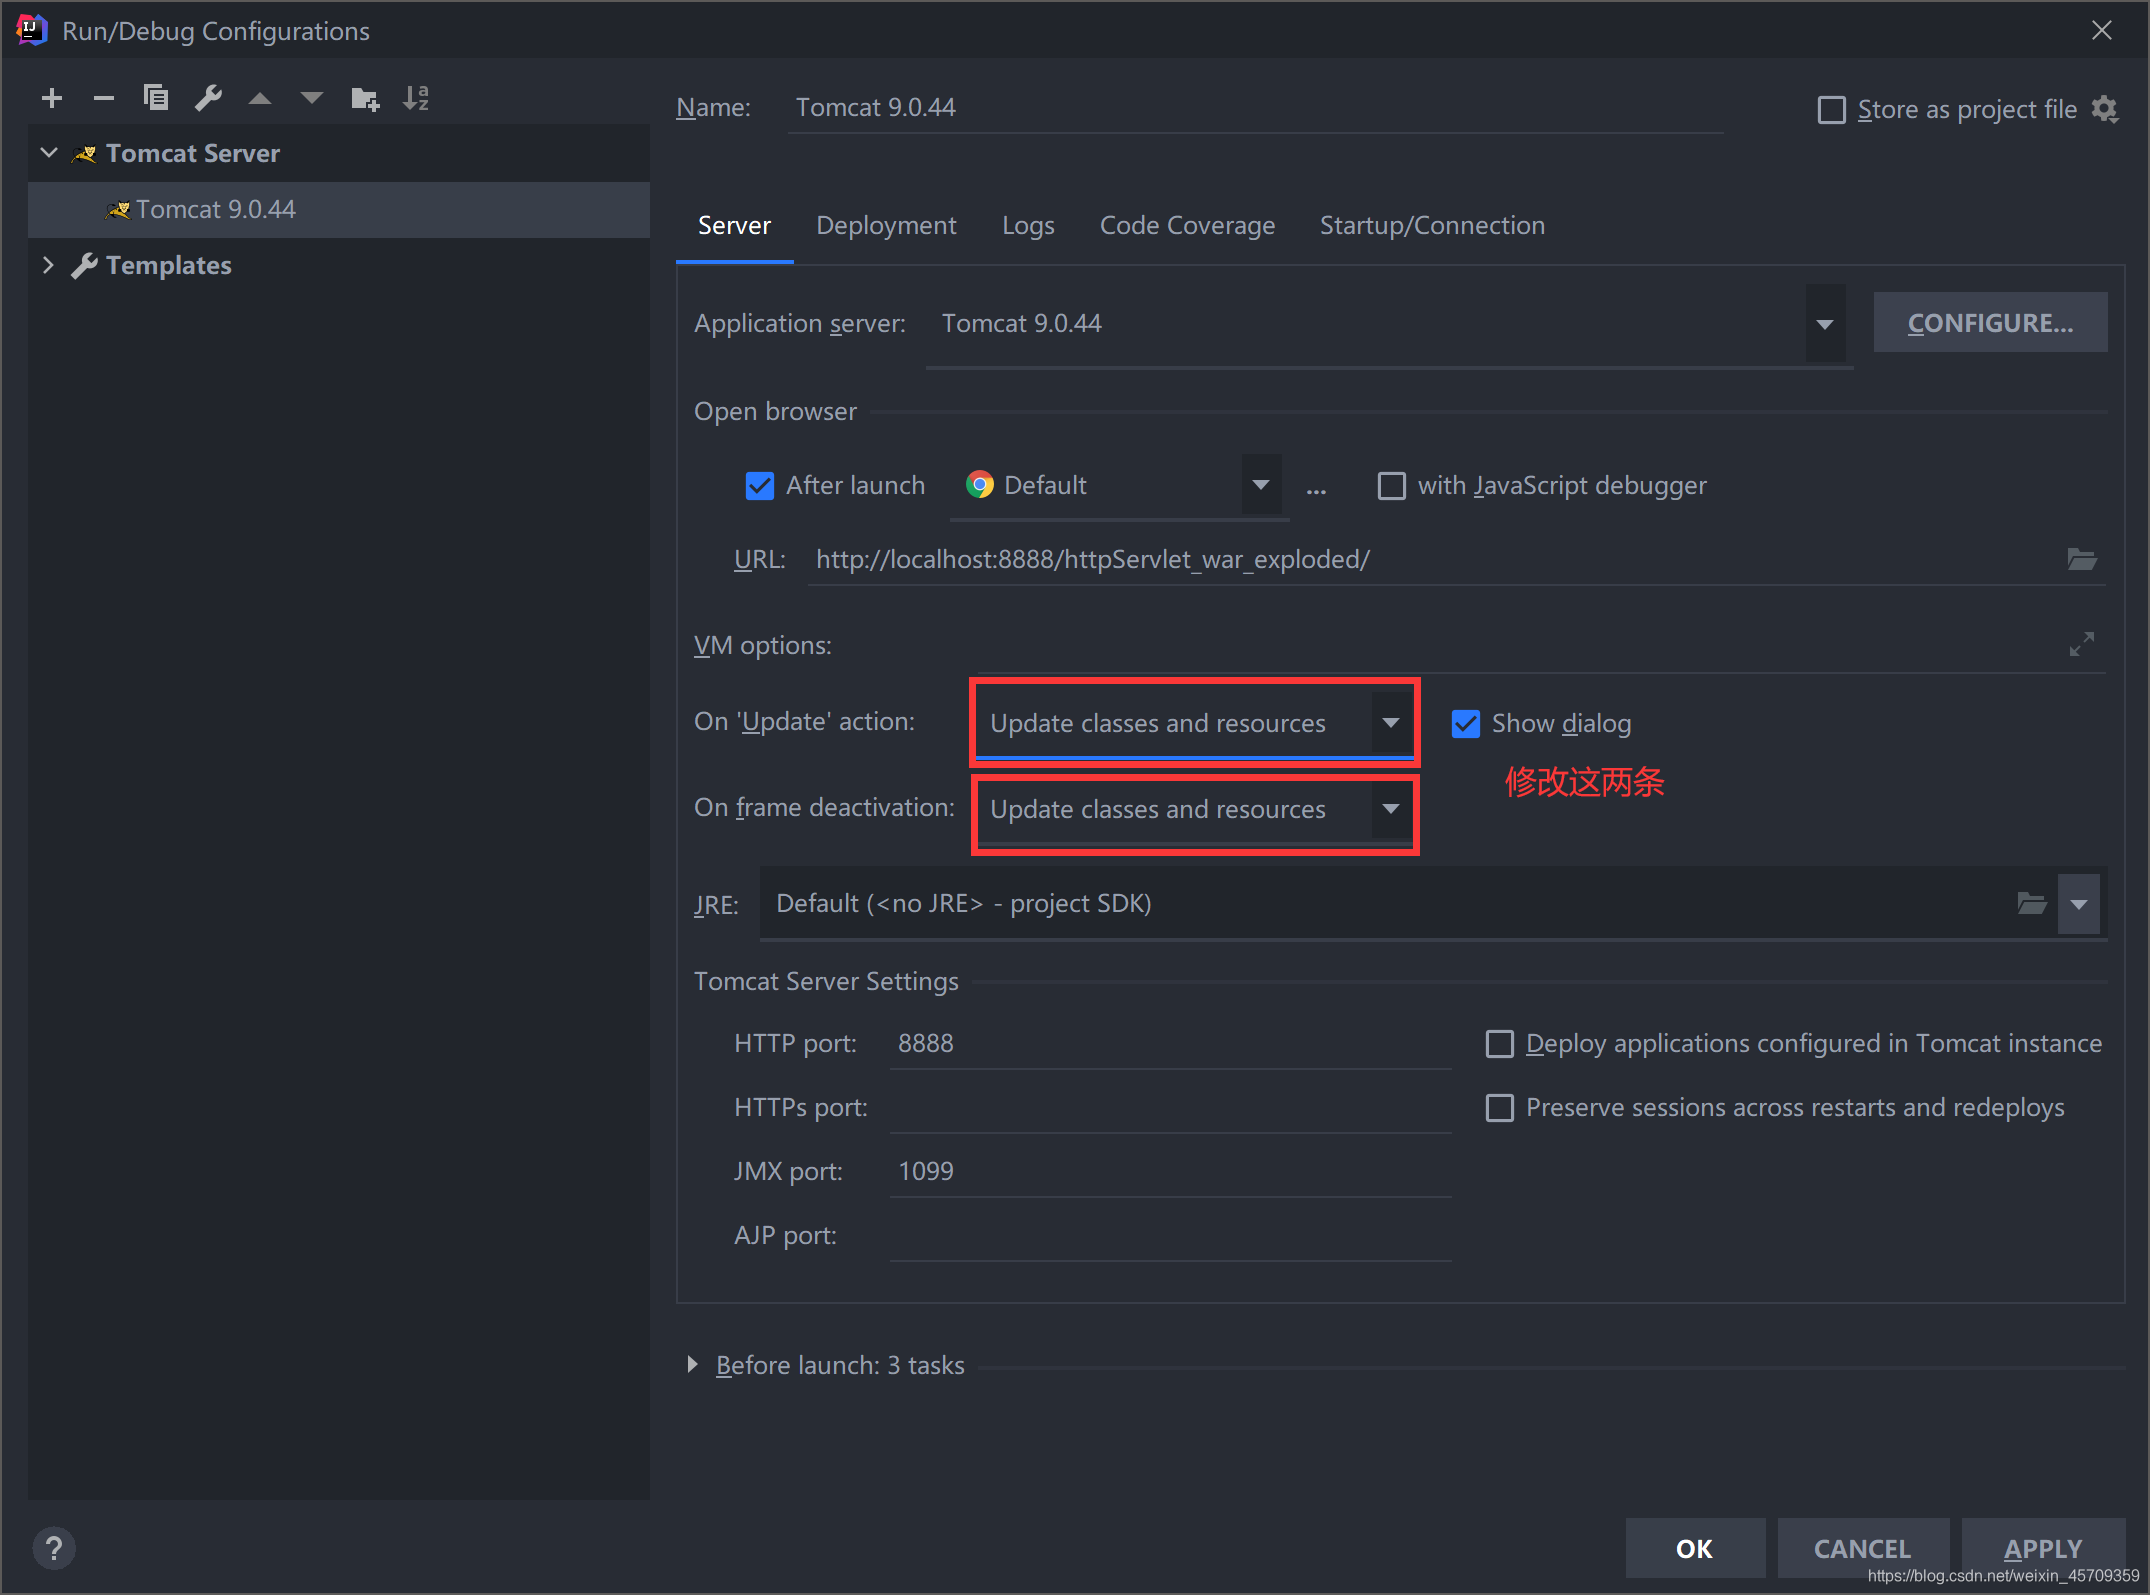Viewport: 2150px width, 1595px height.
Task: Add new configuration with plus icon
Action: point(52,98)
